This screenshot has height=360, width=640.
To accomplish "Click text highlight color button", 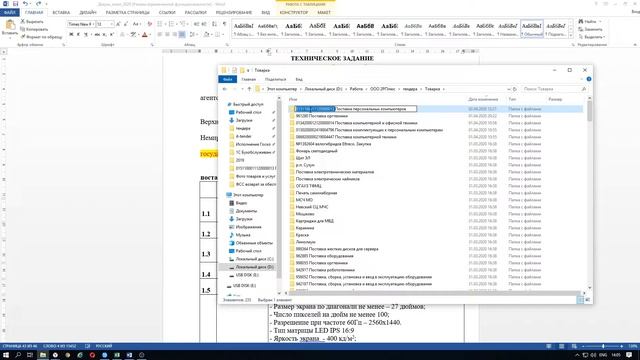I will (133, 35).
